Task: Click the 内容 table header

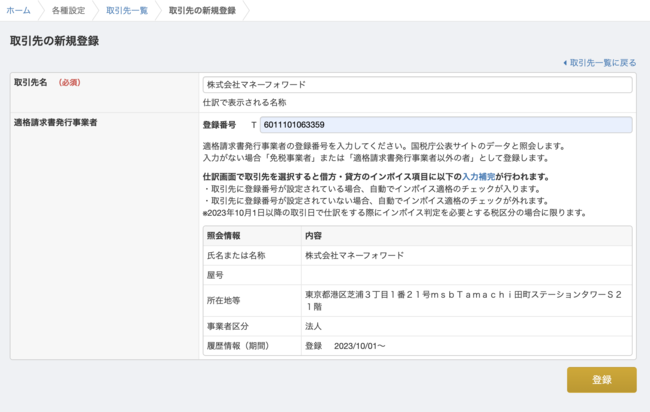Action: [x=313, y=235]
